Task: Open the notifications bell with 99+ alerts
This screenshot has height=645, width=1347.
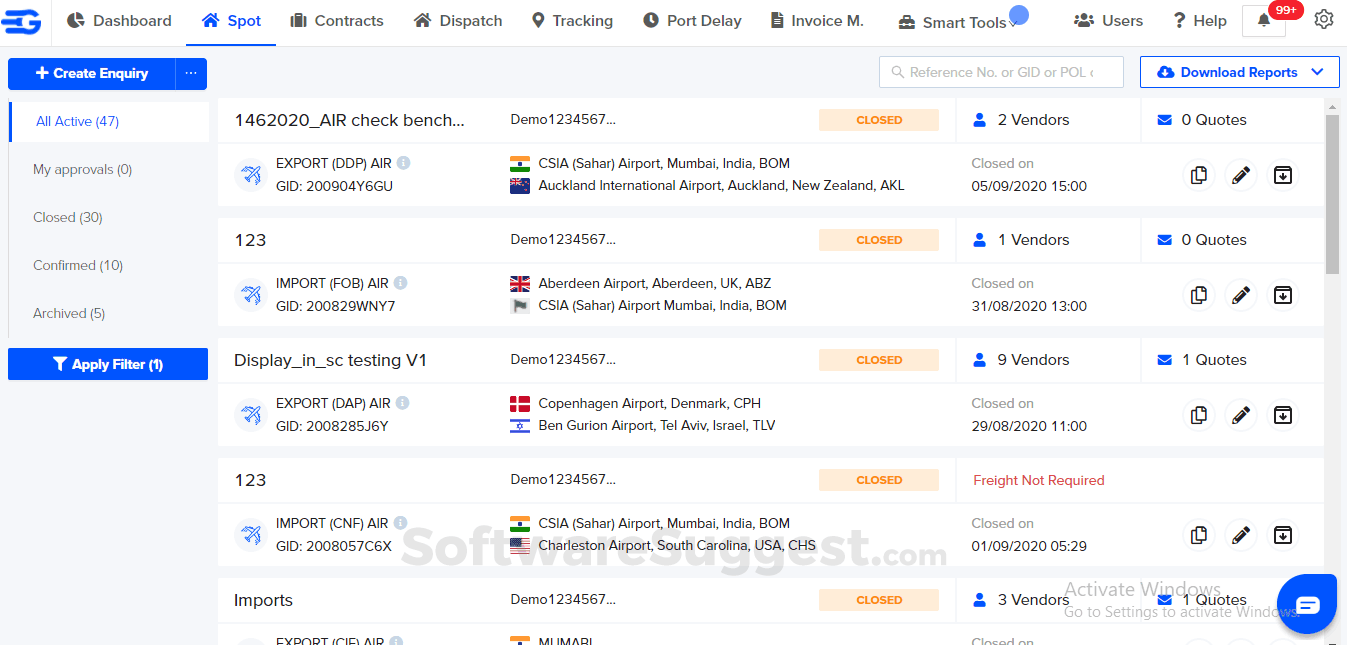Action: 1263,20
